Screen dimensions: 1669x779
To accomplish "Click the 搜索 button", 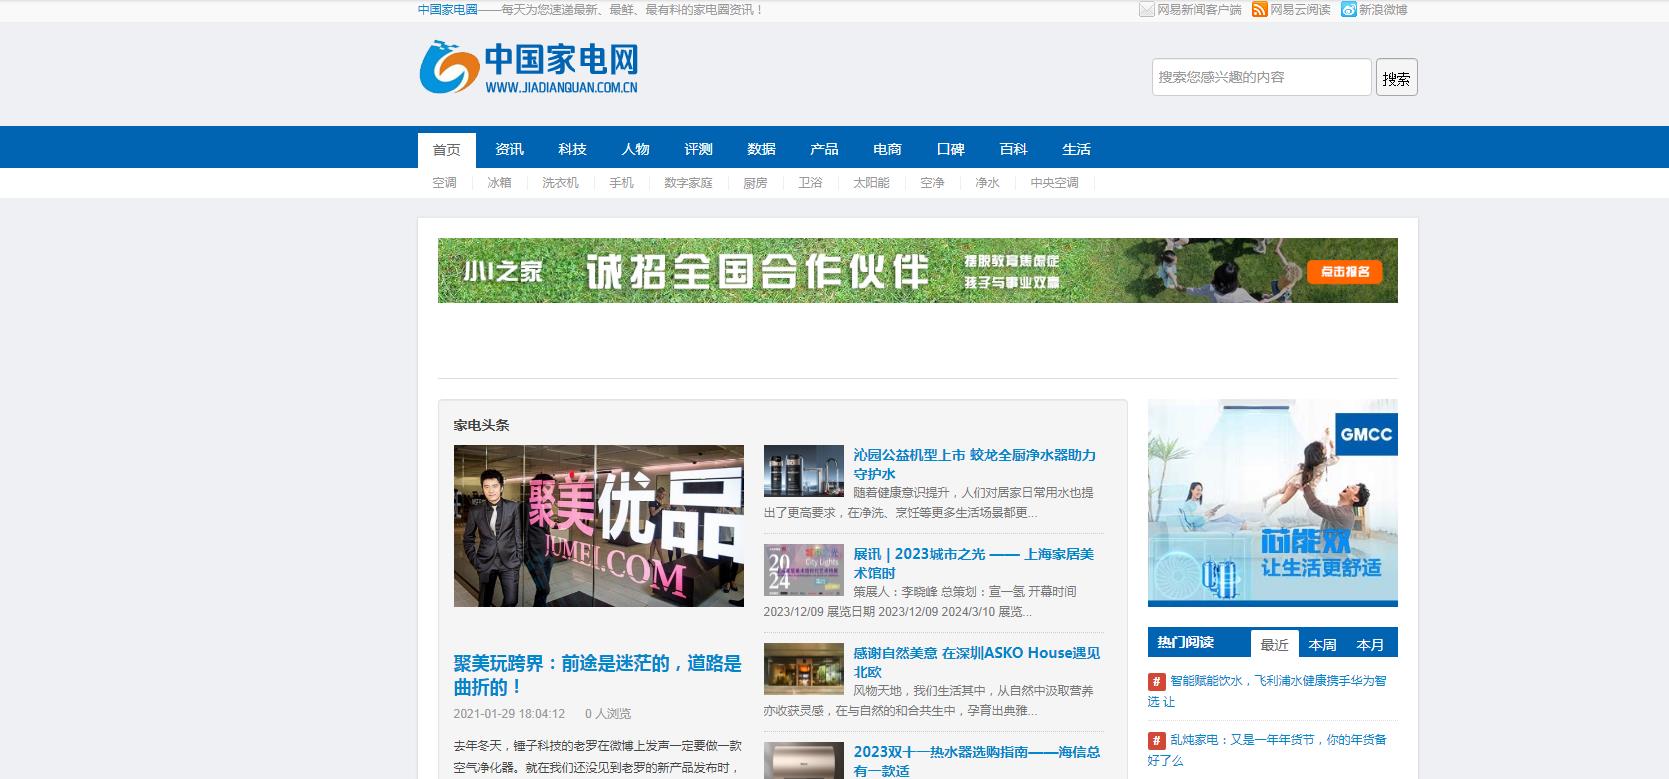I will (x=1397, y=78).
